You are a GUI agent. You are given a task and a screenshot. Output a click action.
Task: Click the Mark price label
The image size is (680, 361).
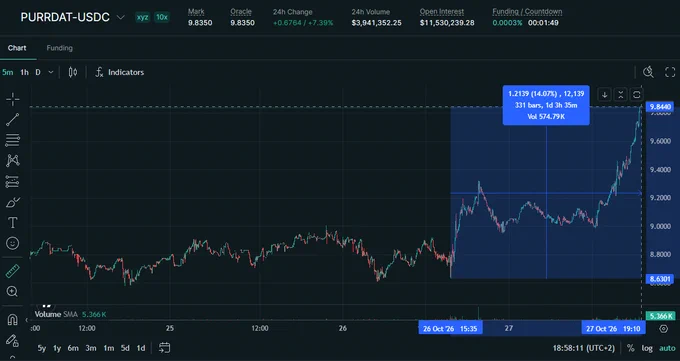point(196,12)
